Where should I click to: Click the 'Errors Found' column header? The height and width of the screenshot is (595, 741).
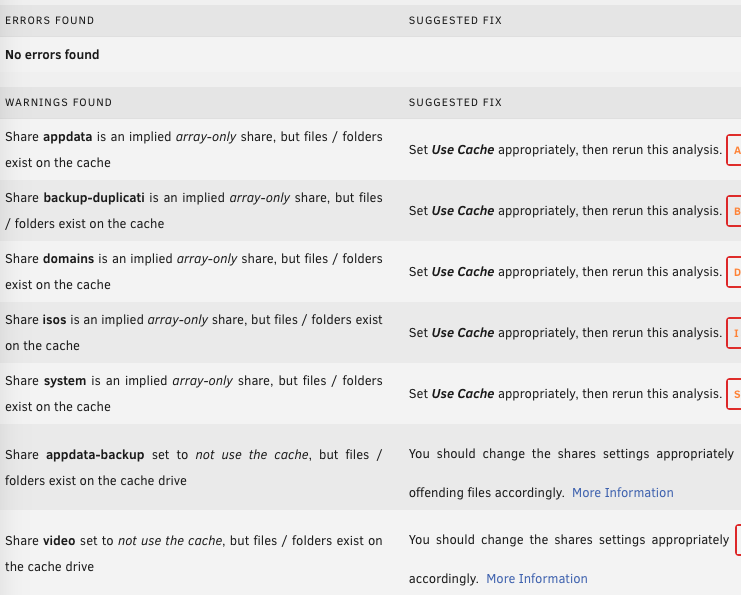click(x=50, y=20)
